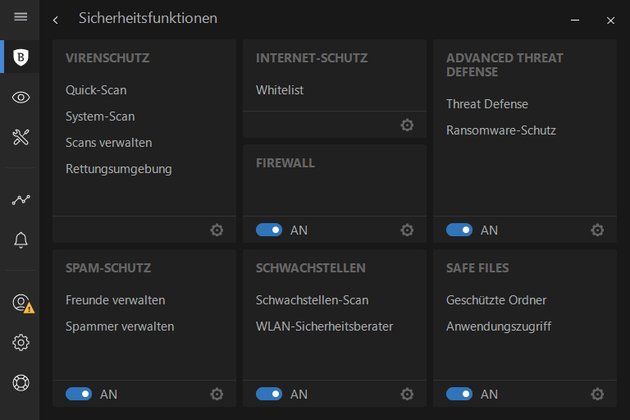Open the support lifebuoy icon
The height and width of the screenshot is (420, 630).
click(20, 383)
